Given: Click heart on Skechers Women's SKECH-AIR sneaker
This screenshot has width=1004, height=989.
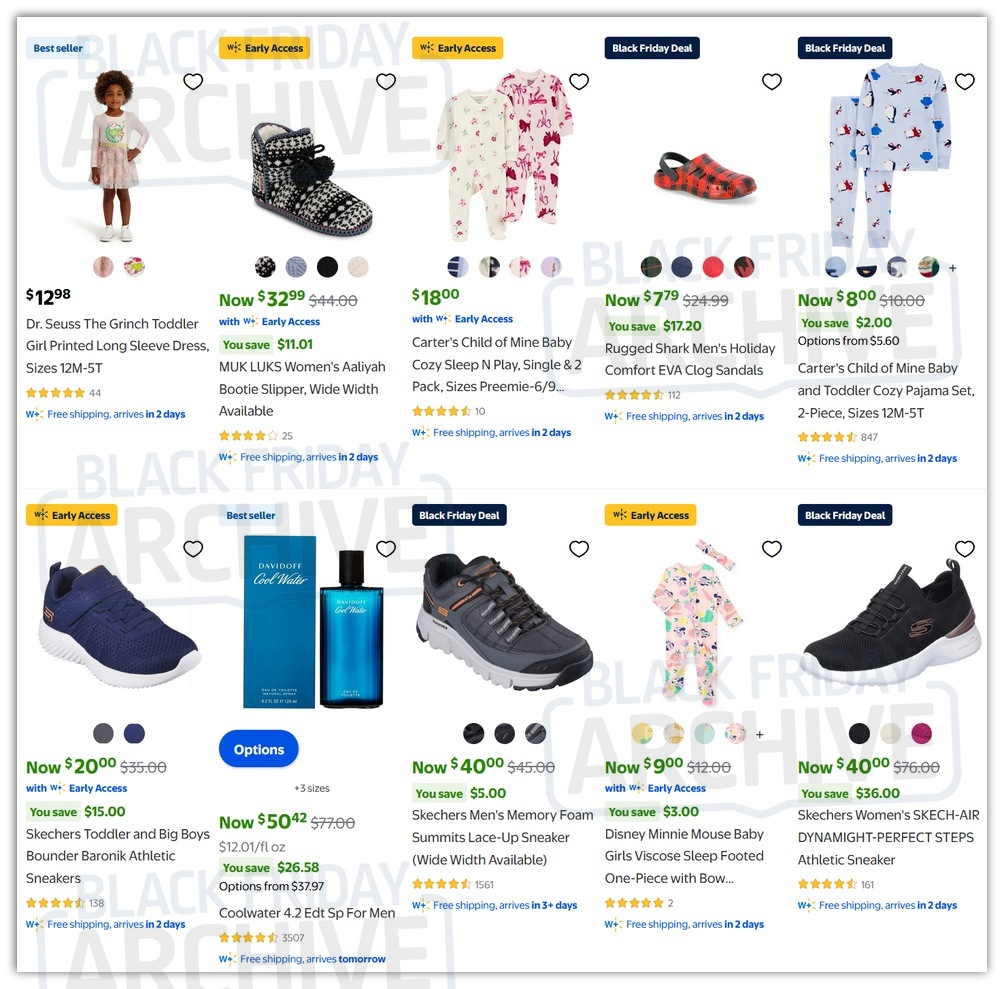Looking at the screenshot, I should (965, 549).
